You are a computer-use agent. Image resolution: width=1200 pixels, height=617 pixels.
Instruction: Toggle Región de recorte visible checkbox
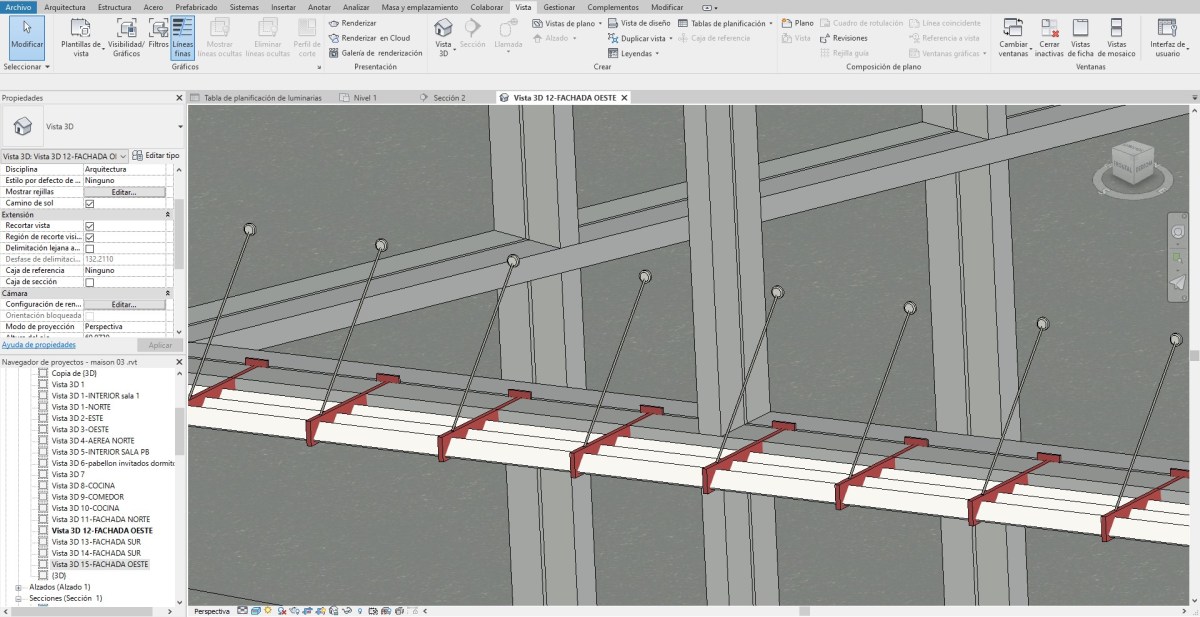point(89,237)
